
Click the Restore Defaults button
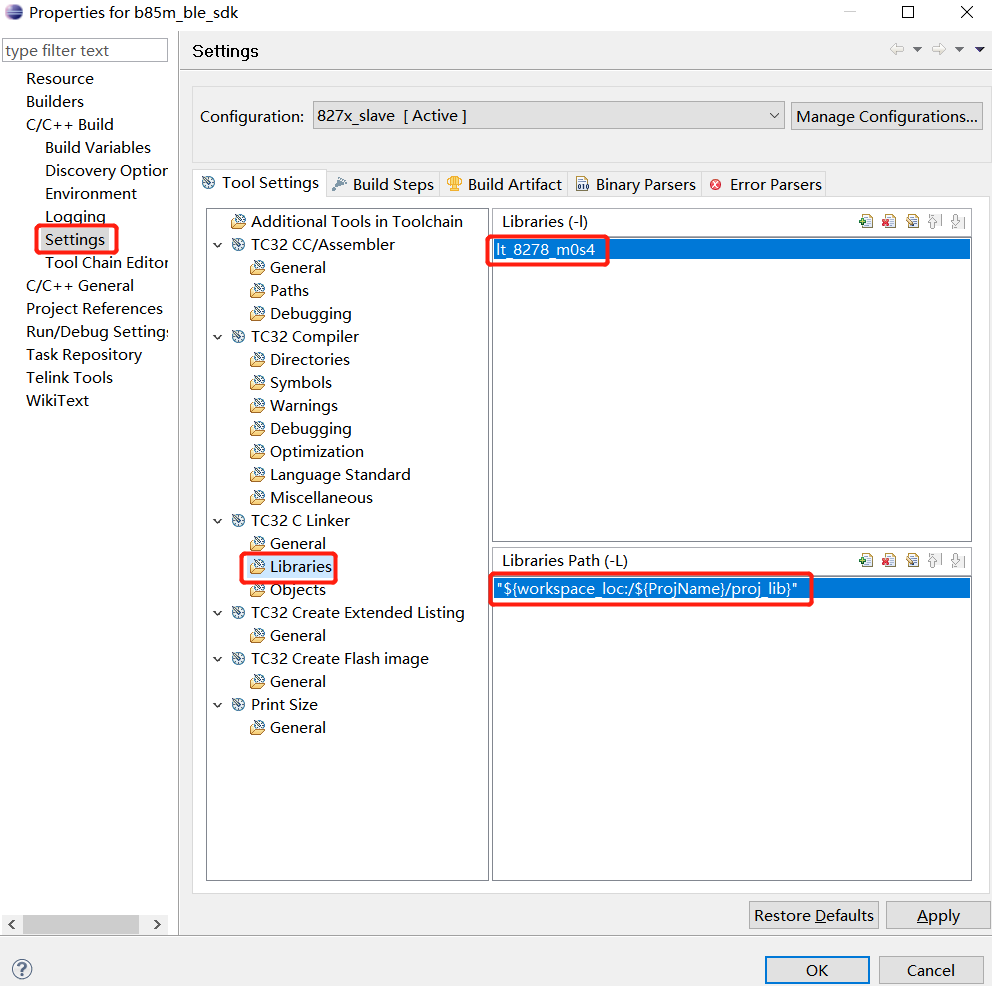click(x=813, y=915)
